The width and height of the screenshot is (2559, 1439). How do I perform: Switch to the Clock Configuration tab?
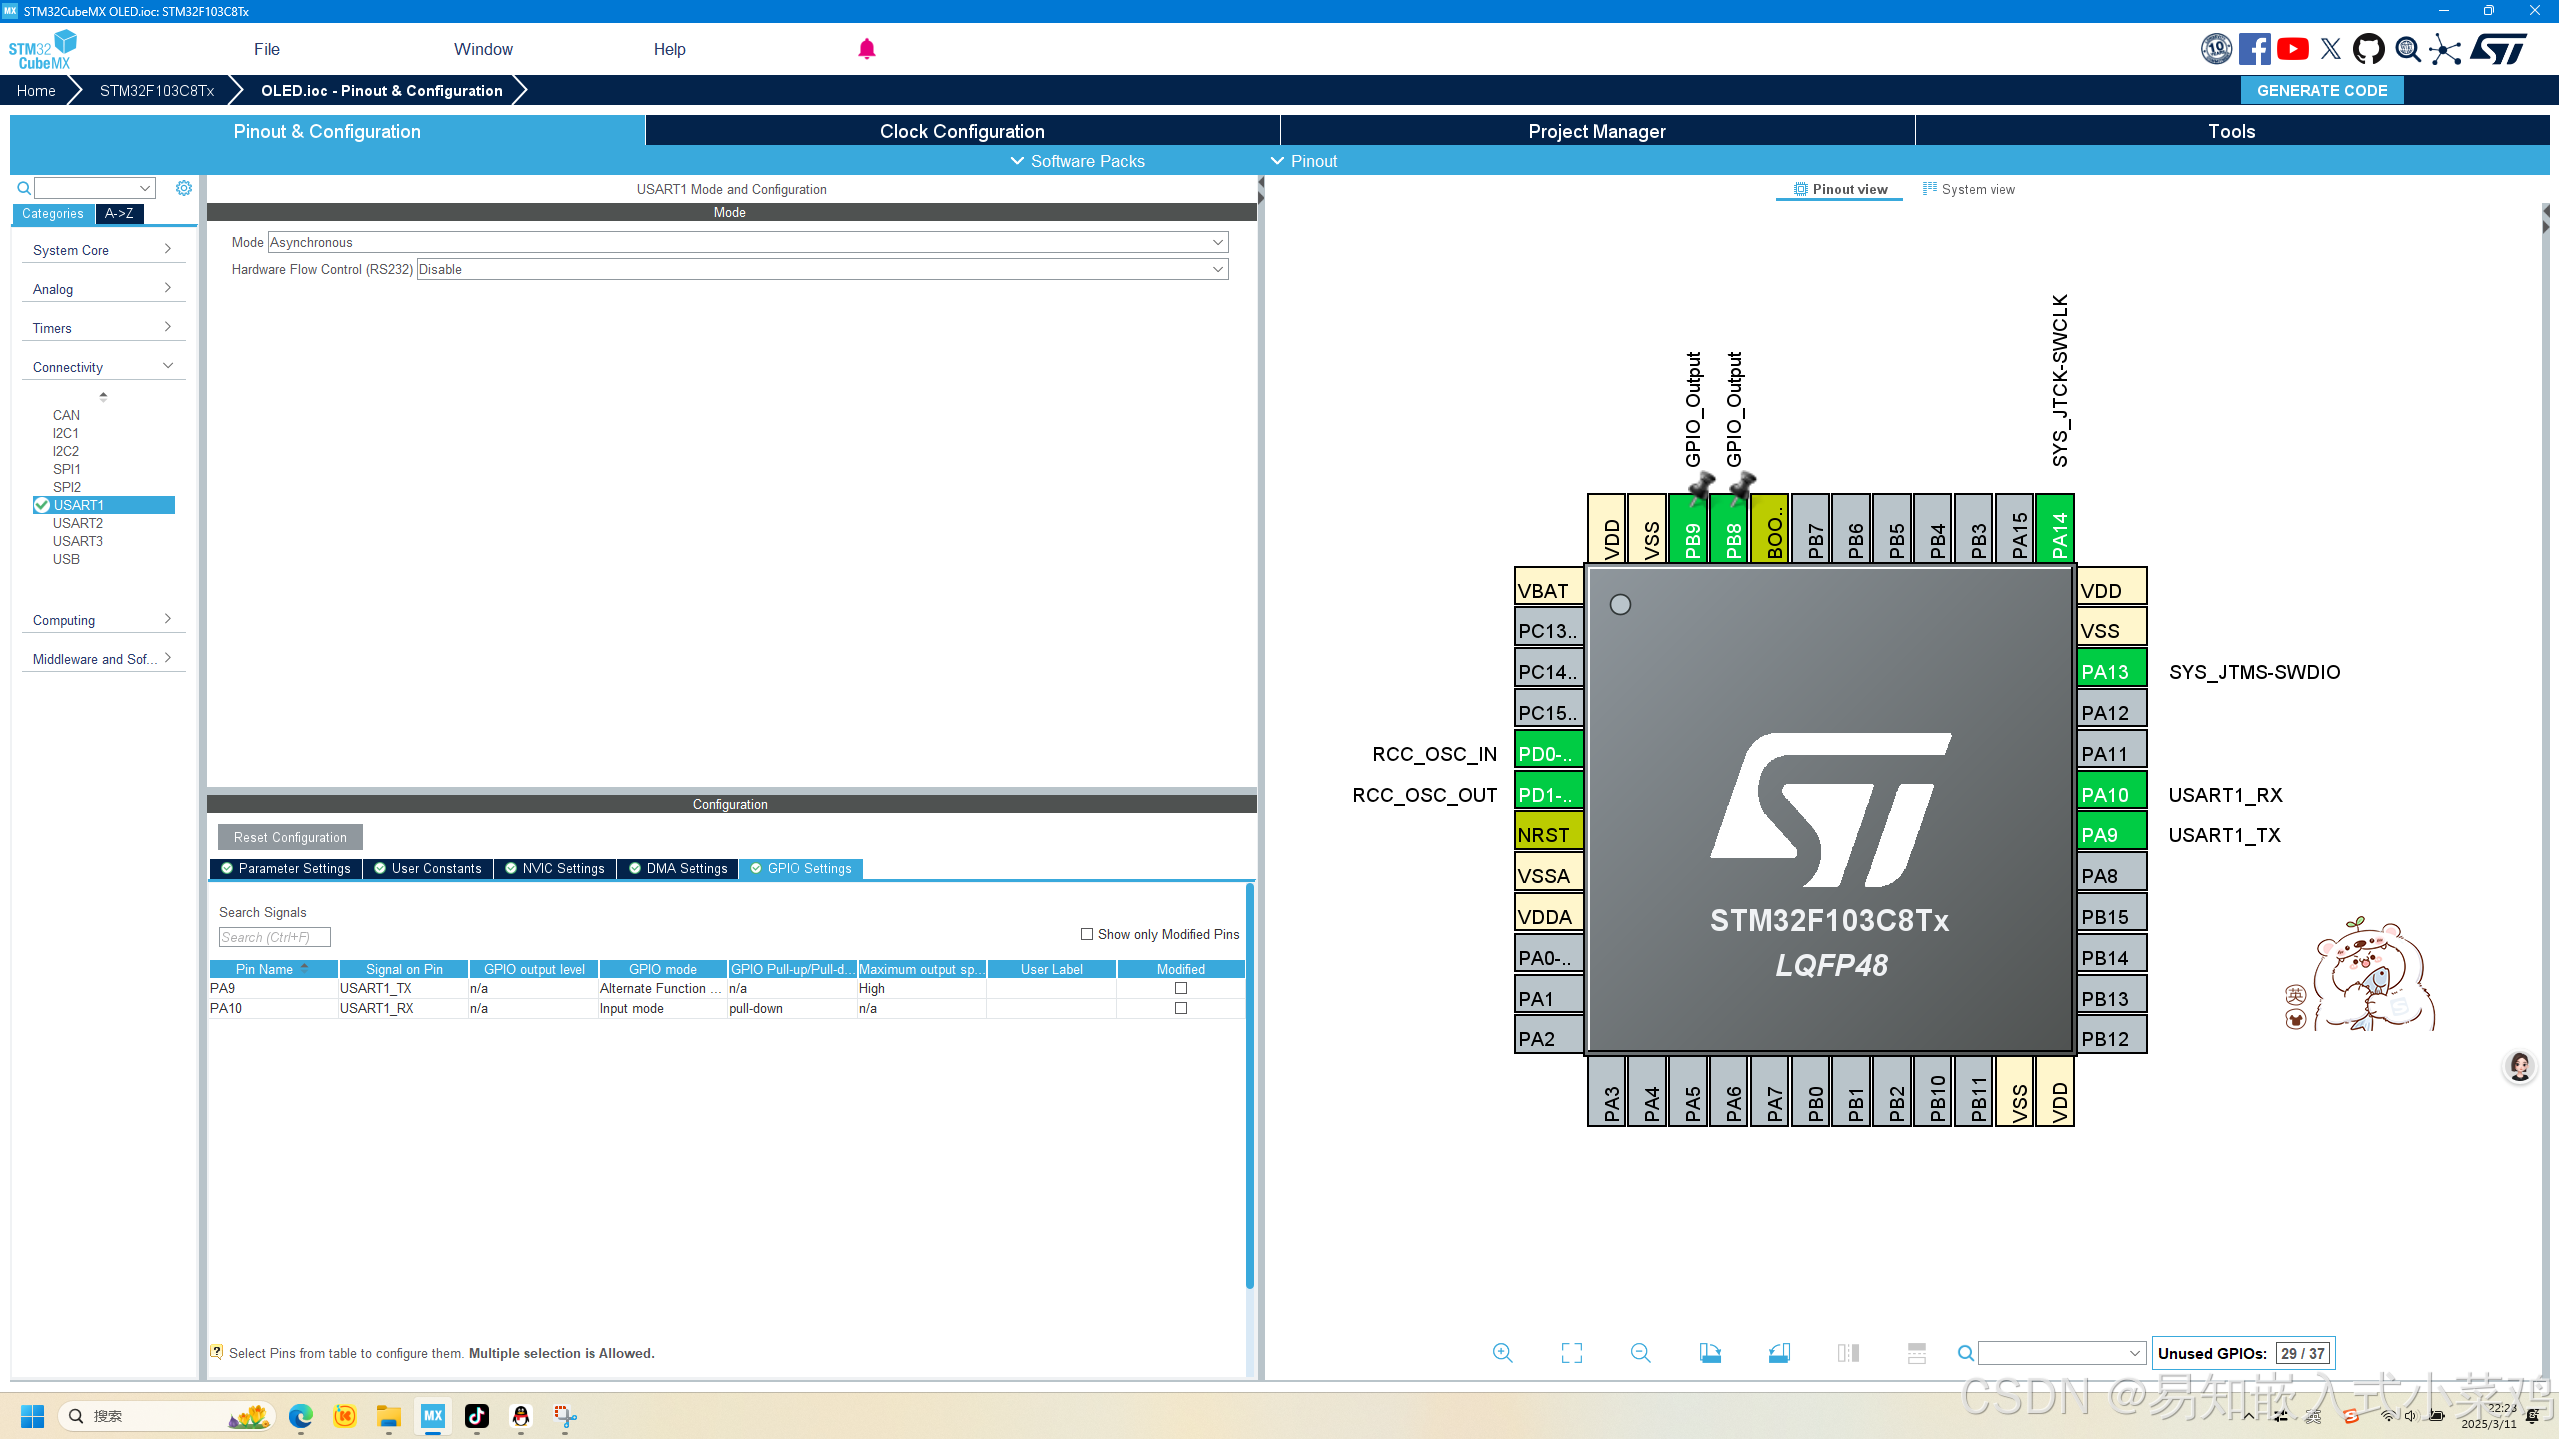962,131
